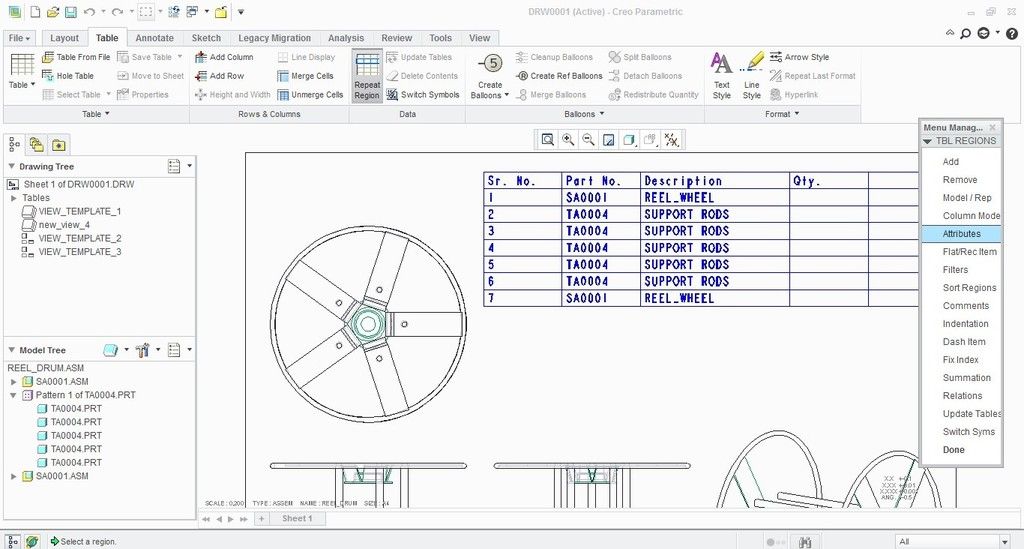Collapse the Pattern 1 of TA0004.PRT node
Screen dimensions: 1024x549
coord(13,395)
